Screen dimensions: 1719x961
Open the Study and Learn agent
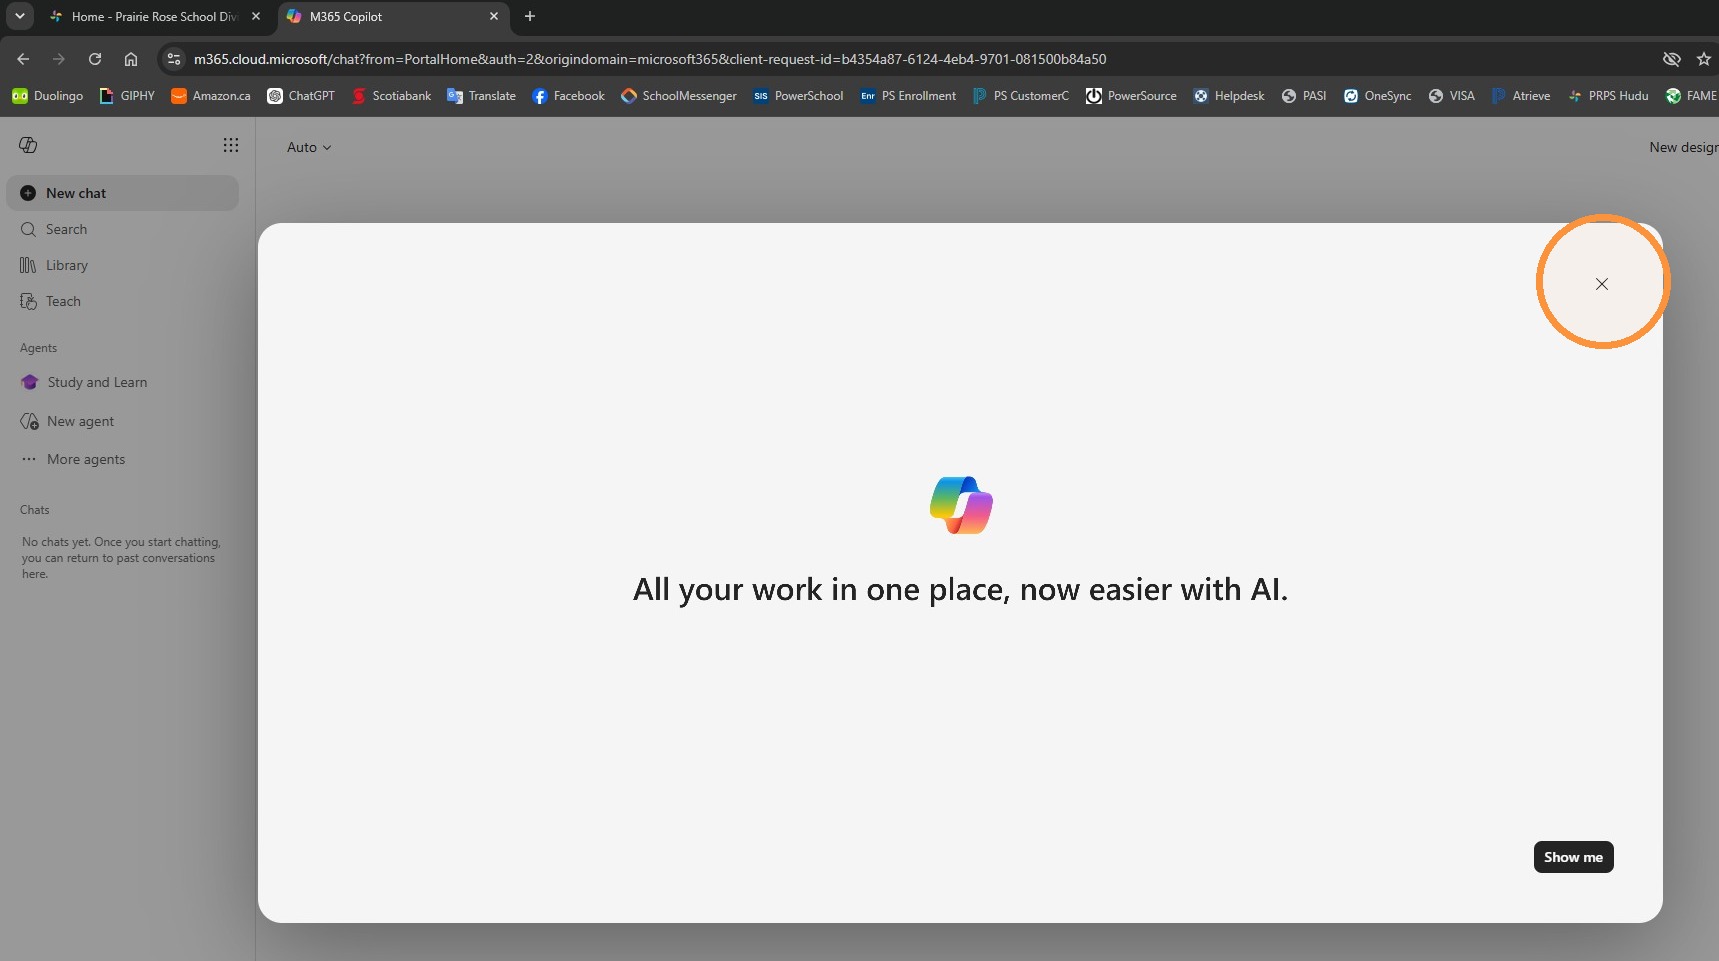pyautogui.click(x=123, y=382)
